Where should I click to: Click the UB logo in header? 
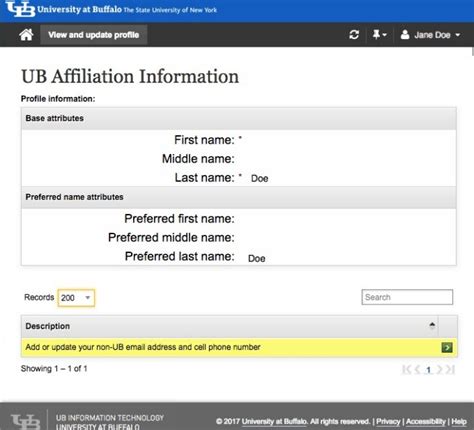pos(20,9)
